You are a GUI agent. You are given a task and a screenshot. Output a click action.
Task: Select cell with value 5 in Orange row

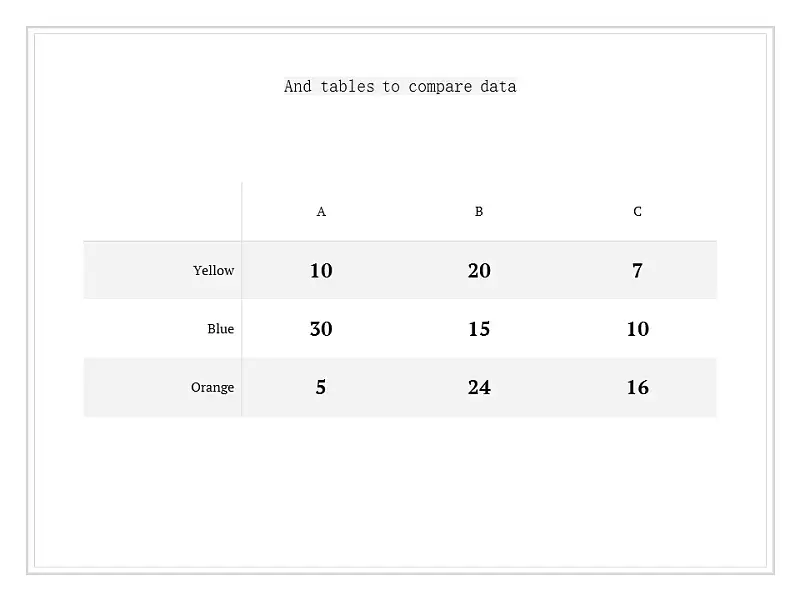pos(320,387)
